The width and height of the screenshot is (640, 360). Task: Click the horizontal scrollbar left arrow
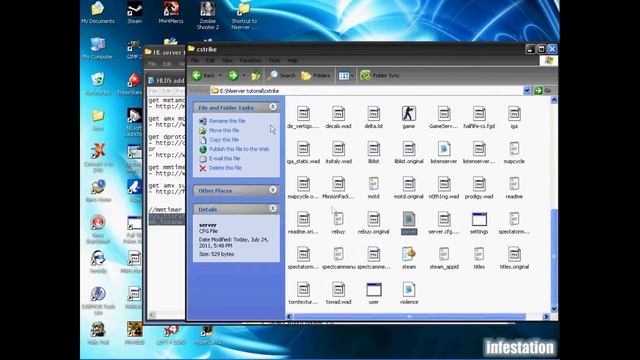click(x=289, y=316)
